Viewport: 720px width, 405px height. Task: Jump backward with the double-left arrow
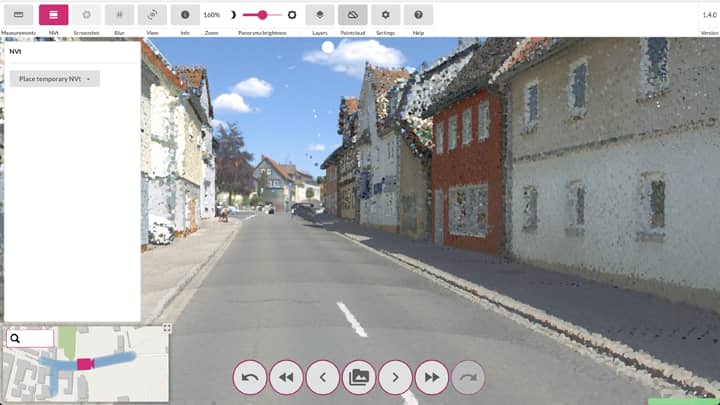click(286, 377)
